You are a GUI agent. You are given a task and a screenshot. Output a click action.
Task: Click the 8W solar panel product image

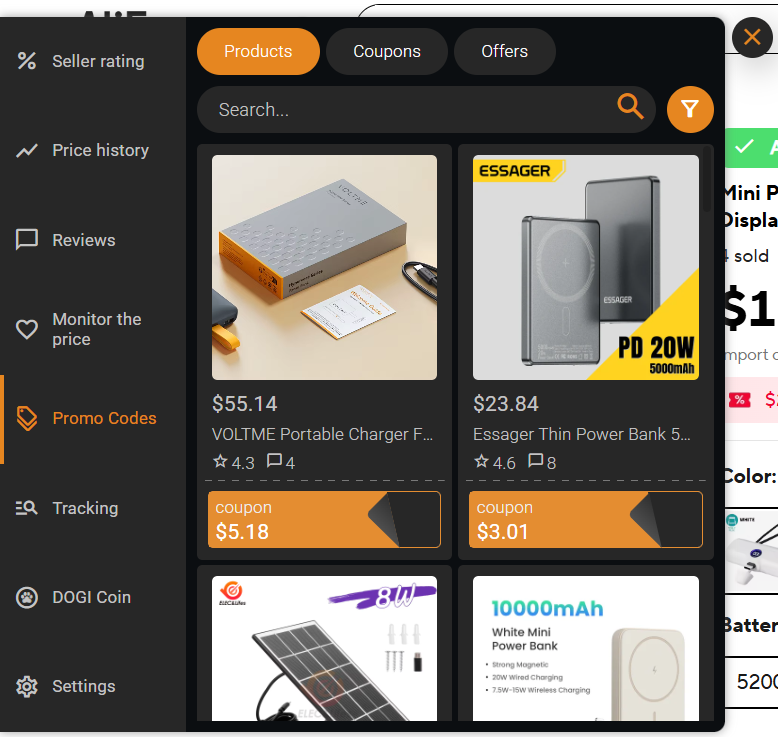pyautogui.click(x=324, y=648)
